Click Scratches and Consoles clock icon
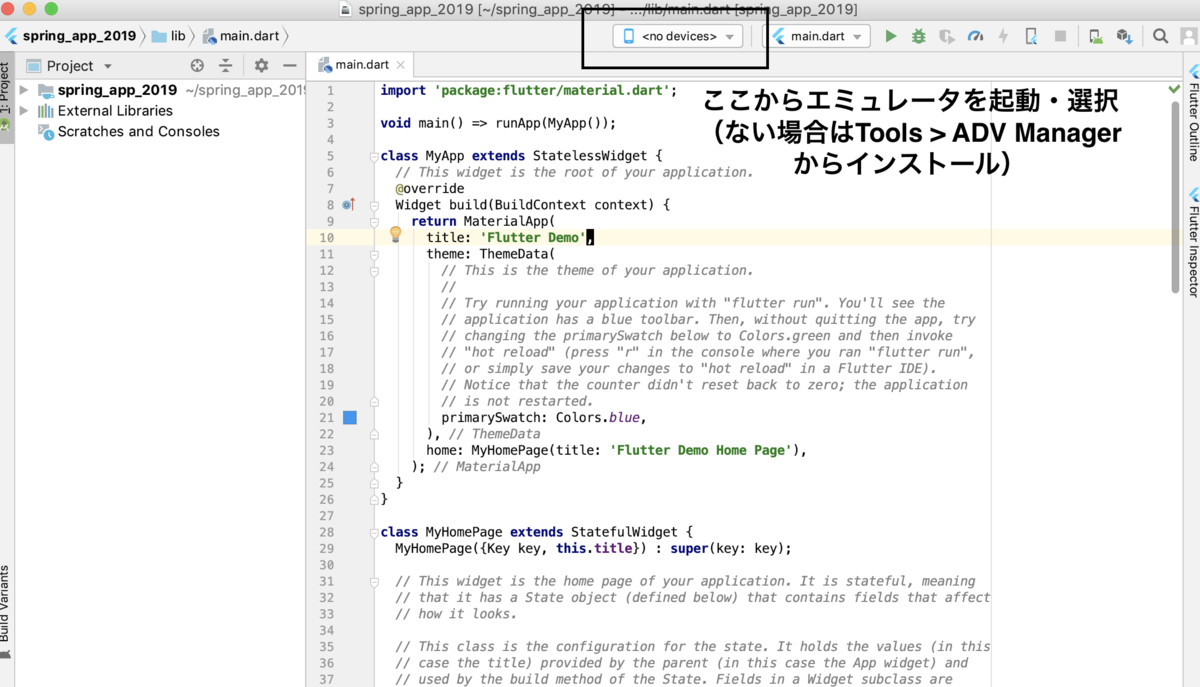This screenshot has width=1200, height=687. pyautogui.click(x=46, y=132)
